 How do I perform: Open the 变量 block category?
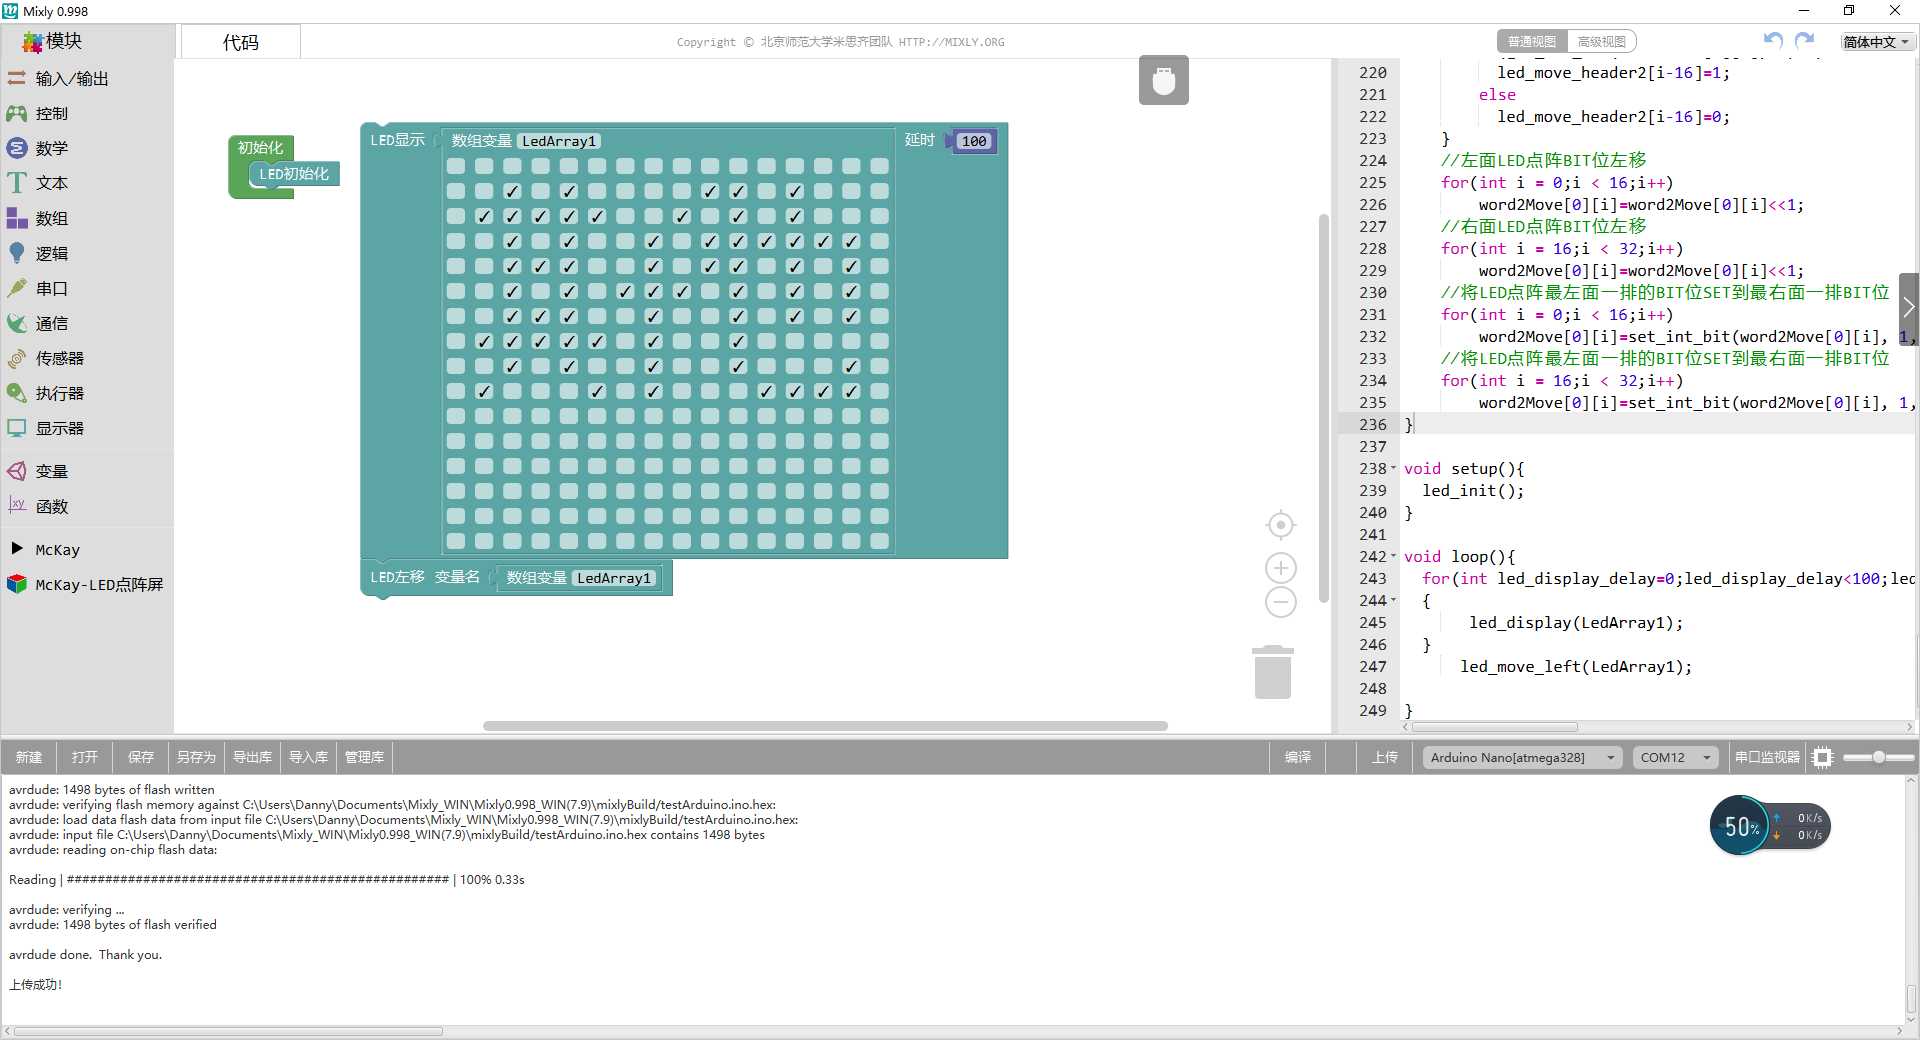pos(52,471)
